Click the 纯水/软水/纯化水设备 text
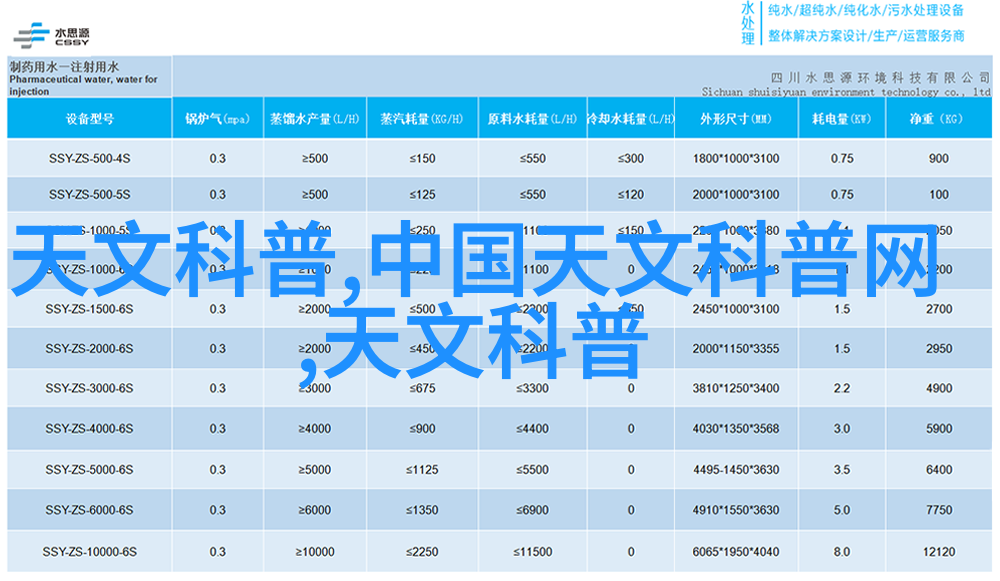1000x581 pixels. pos(865,11)
